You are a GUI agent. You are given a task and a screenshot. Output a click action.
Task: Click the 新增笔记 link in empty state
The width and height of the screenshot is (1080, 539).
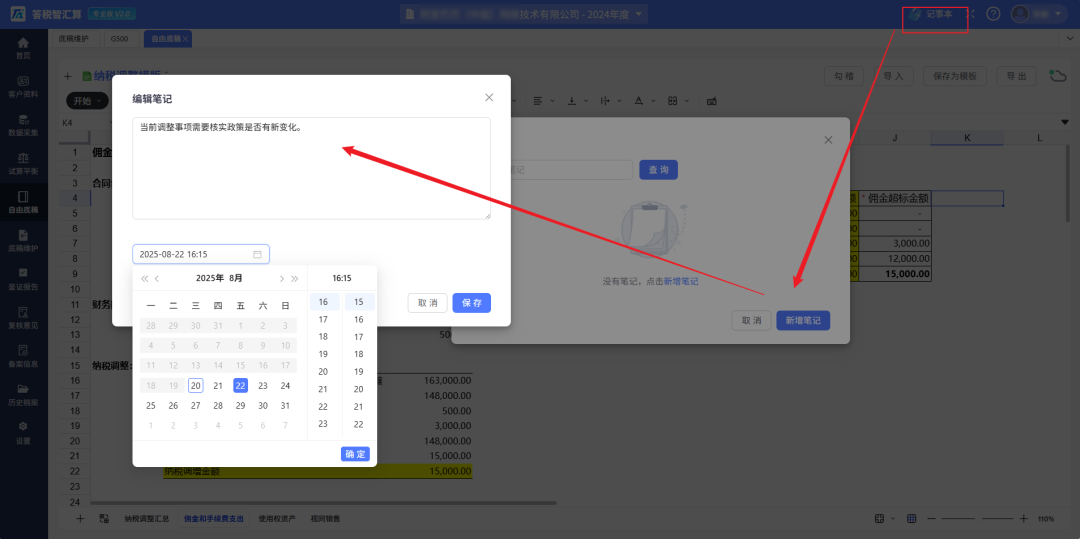click(681, 282)
